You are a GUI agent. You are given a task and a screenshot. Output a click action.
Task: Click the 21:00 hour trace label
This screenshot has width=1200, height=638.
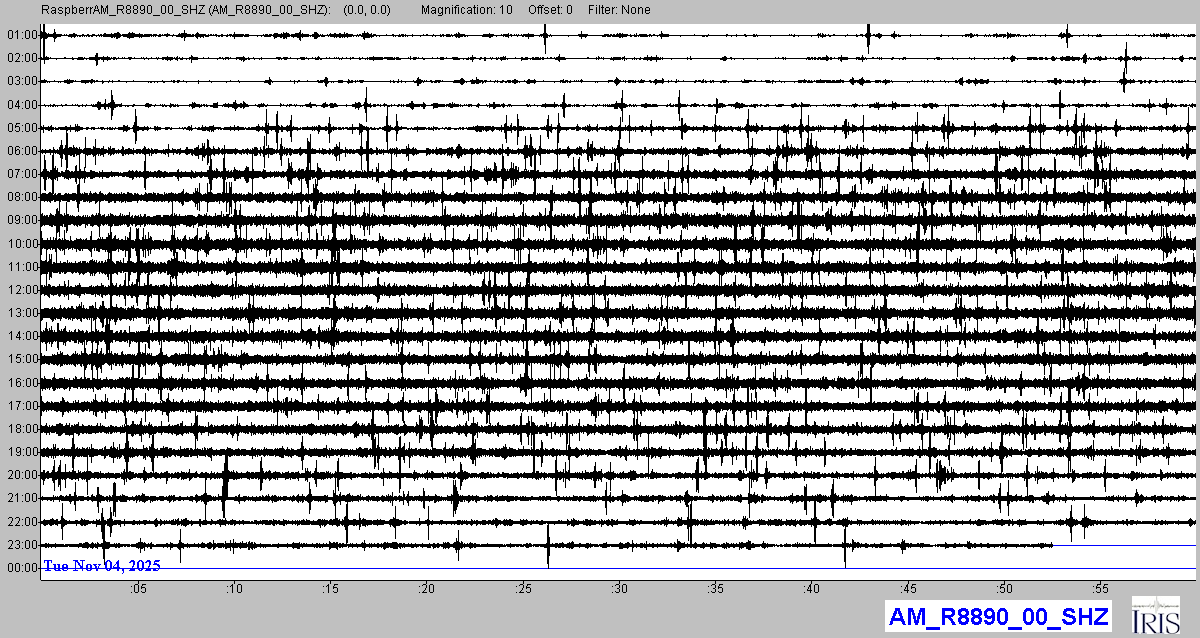21,498
